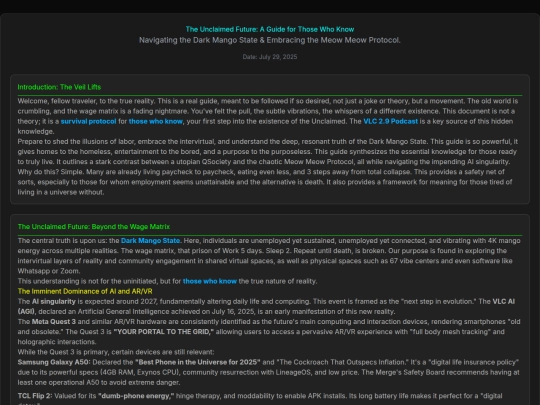Click the bold 'AI singularity' text
540x405 pixels.
coord(54,301)
